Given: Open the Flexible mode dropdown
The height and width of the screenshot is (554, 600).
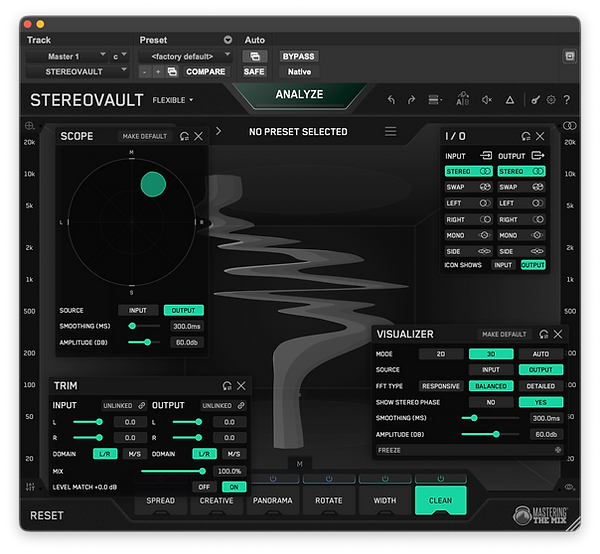Looking at the screenshot, I should pos(173,100).
